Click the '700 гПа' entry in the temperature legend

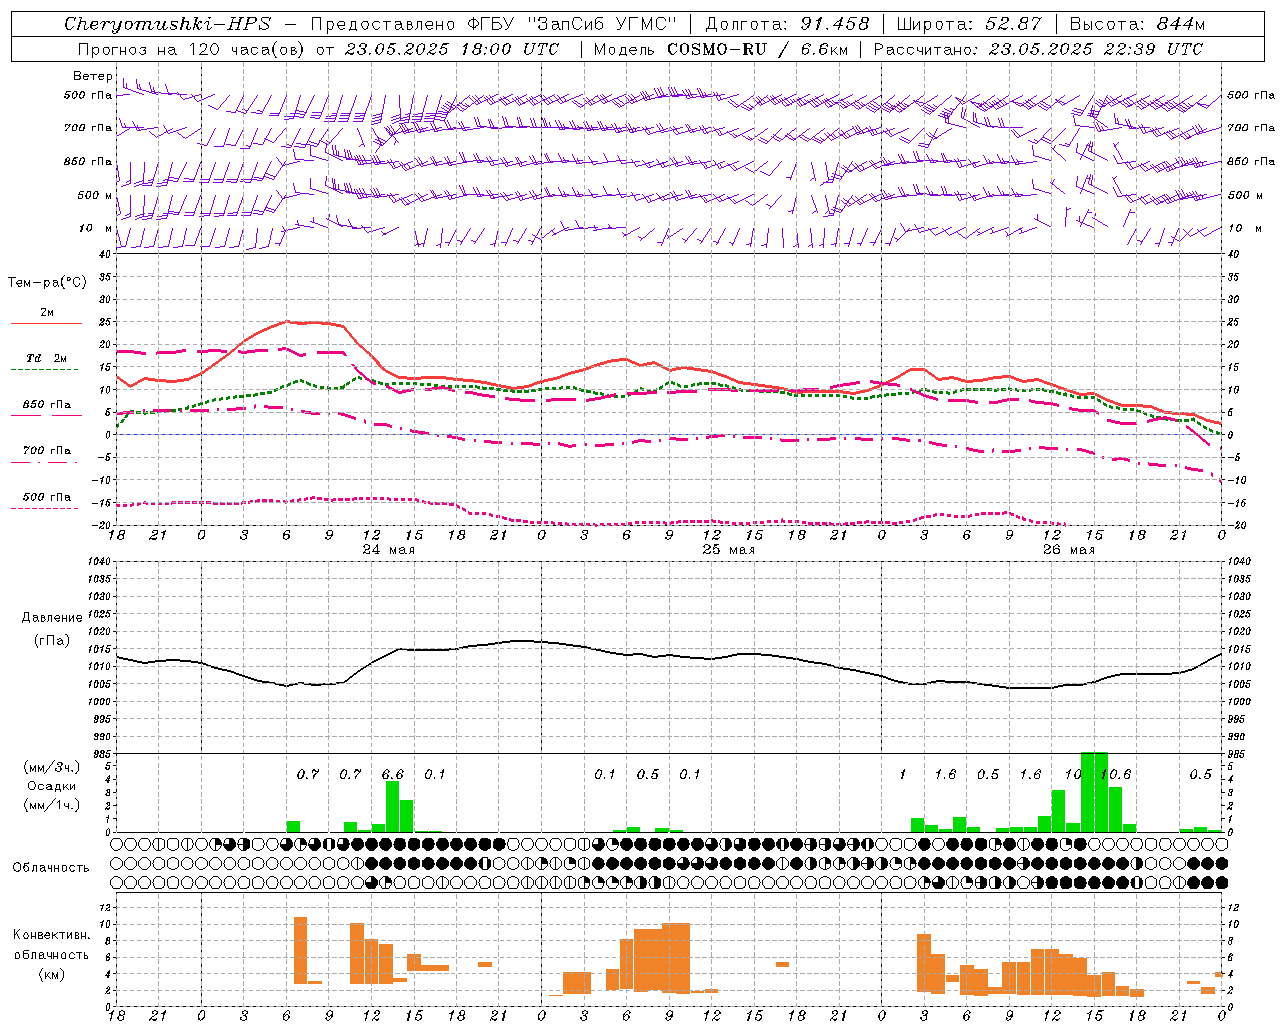46,451
